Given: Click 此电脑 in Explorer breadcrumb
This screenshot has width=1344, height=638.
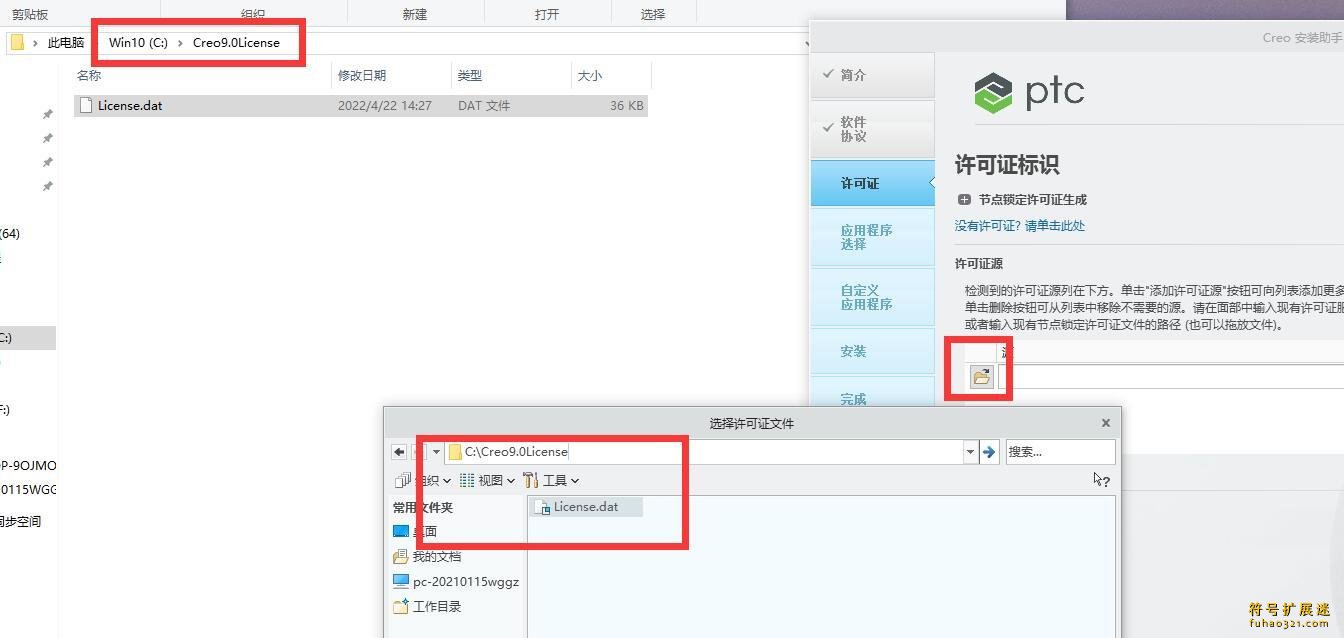Looking at the screenshot, I should click(x=66, y=43).
